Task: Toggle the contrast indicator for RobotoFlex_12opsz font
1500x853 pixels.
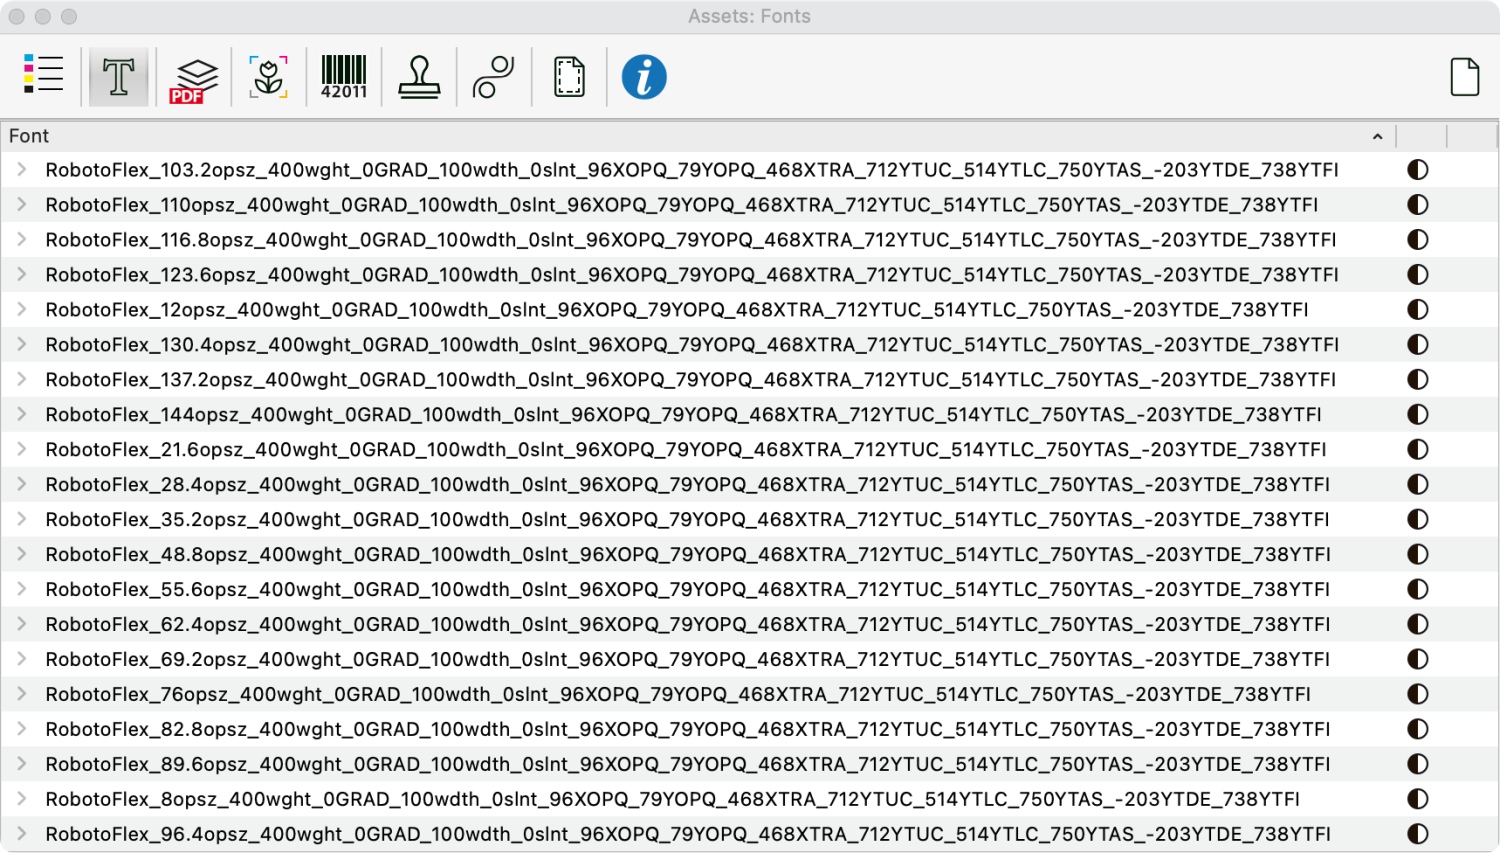Action: coord(1418,309)
